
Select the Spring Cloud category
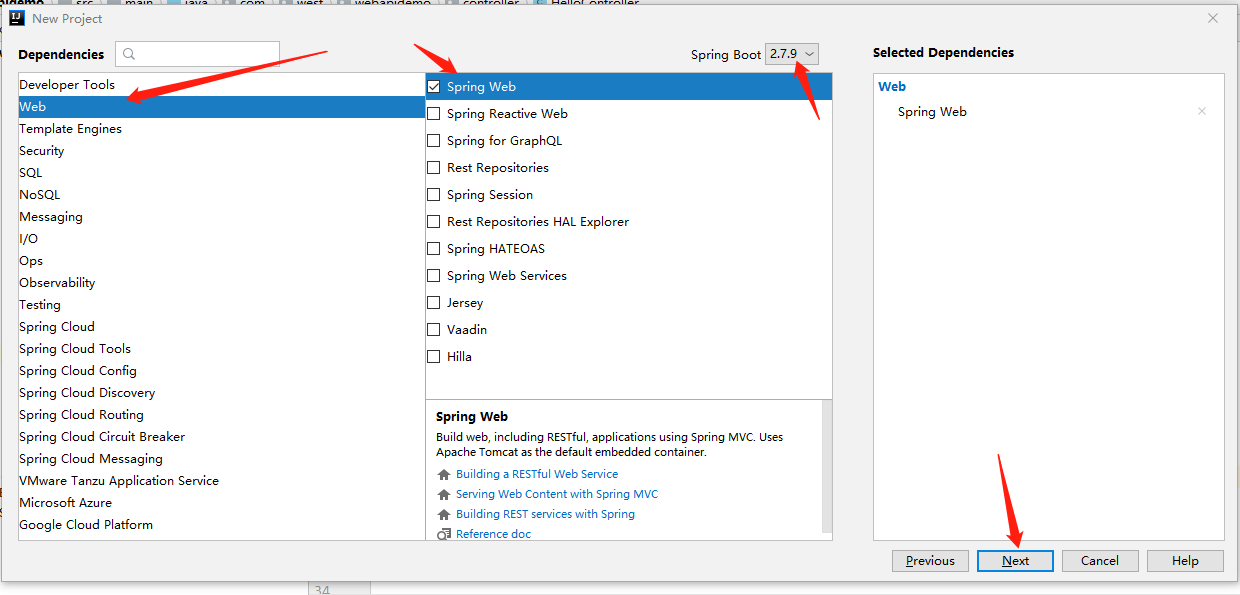click(222, 327)
